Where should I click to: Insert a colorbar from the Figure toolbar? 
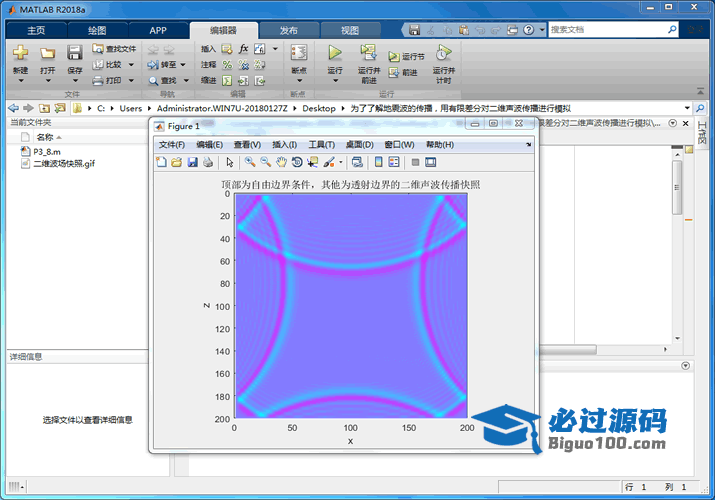point(378,162)
